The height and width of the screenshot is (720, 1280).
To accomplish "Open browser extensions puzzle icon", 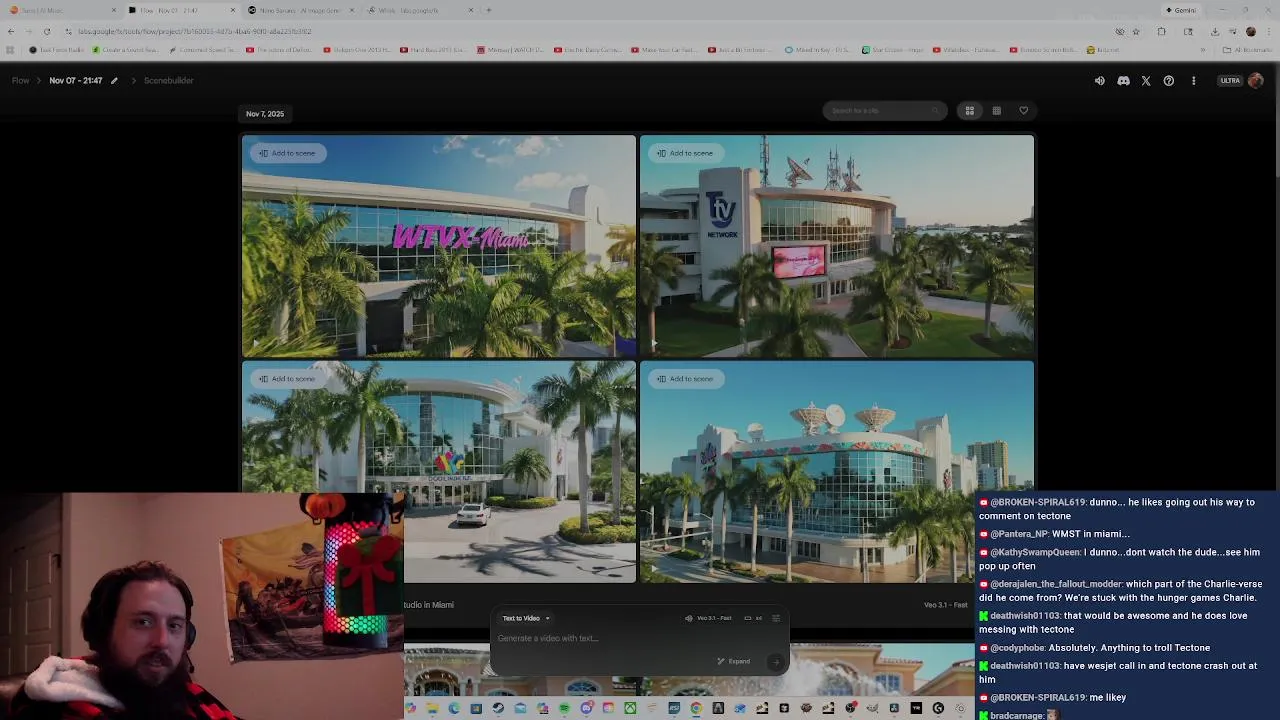I will pyautogui.click(x=1161, y=31).
